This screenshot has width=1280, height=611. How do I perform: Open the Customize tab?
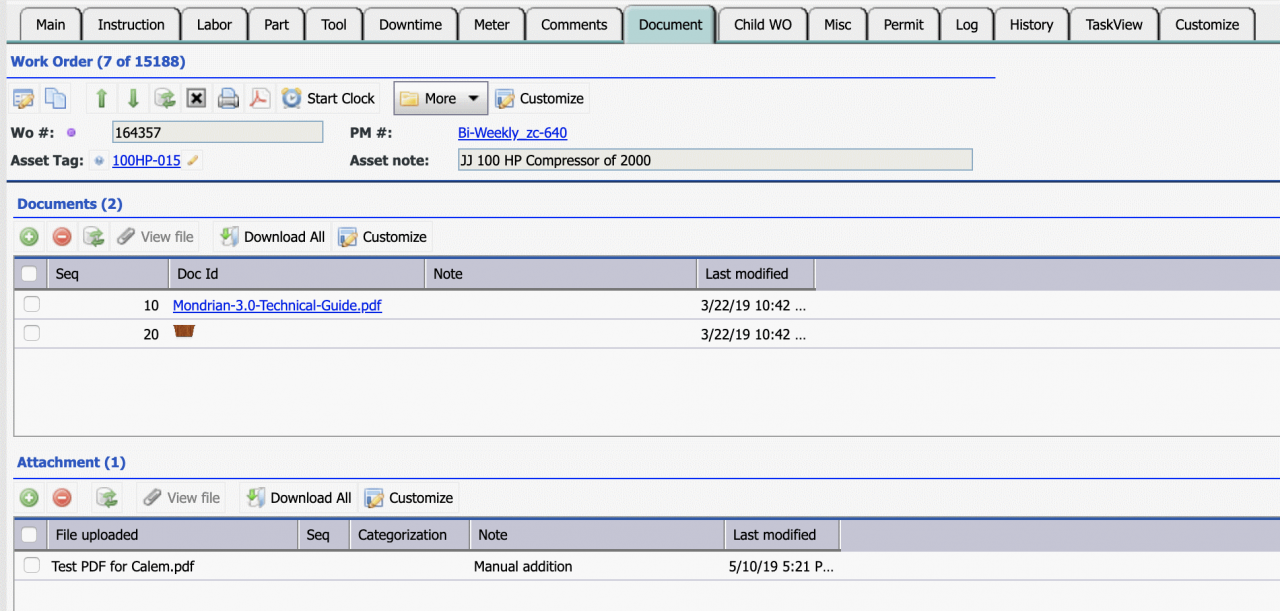pyautogui.click(x=1207, y=25)
